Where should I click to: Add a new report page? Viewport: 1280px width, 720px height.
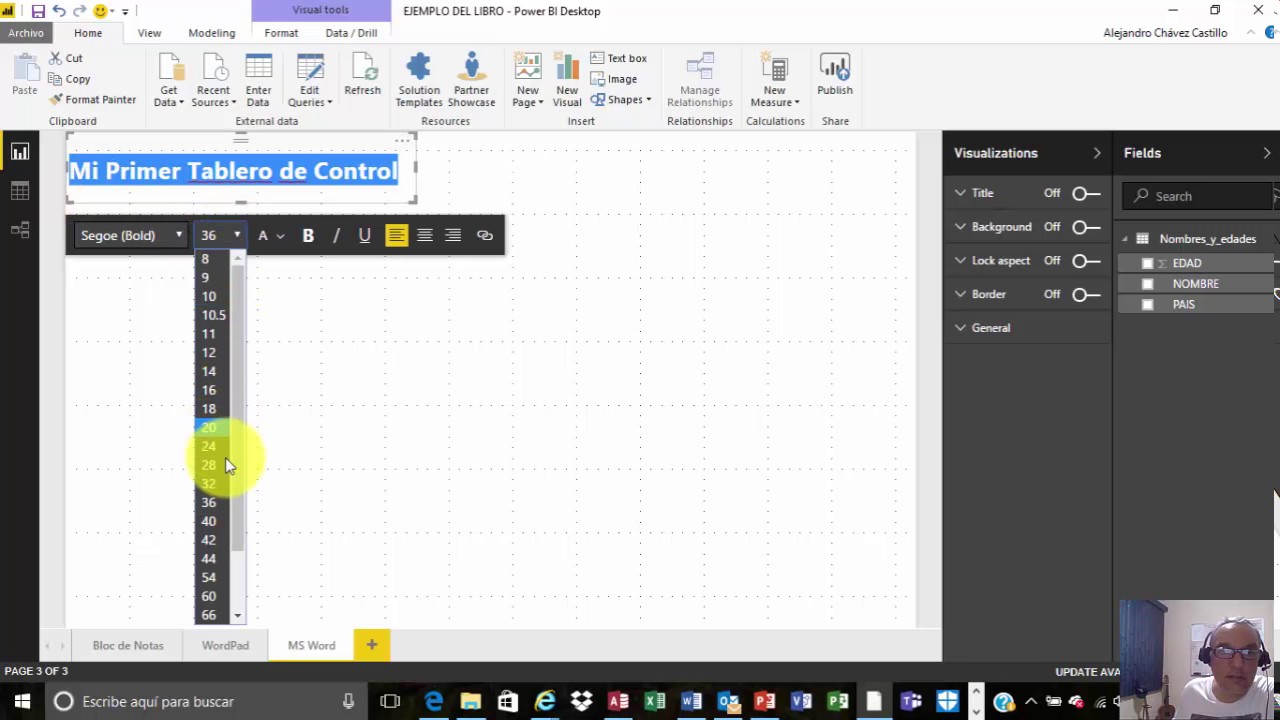click(x=371, y=646)
